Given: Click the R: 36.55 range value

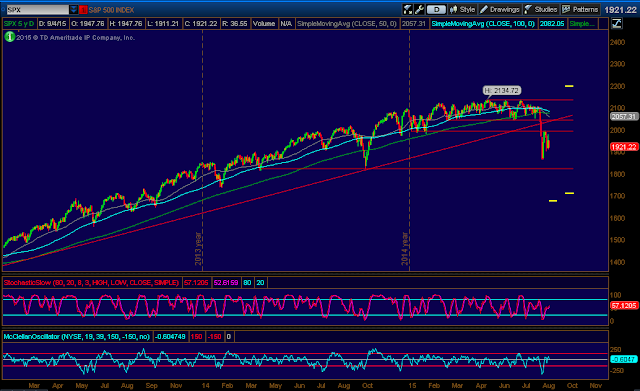Looking at the screenshot, I should (235, 24).
